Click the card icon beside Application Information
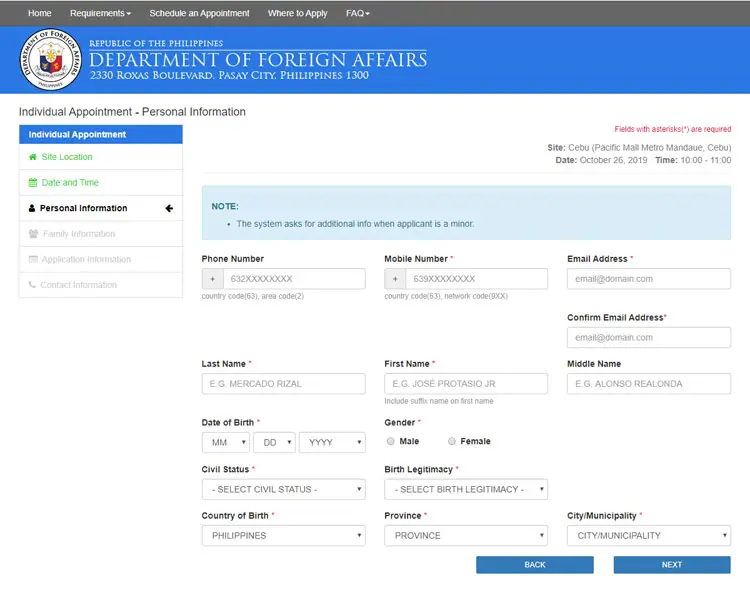Viewport: 750px width, 589px height. coord(33,259)
